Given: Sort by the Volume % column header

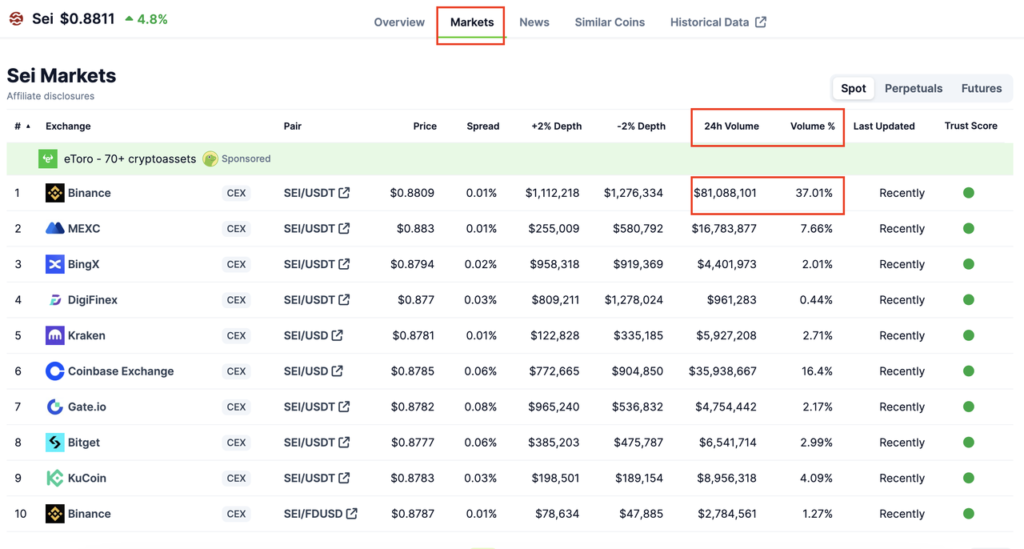Looking at the screenshot, I should click(x=812, y=126).
